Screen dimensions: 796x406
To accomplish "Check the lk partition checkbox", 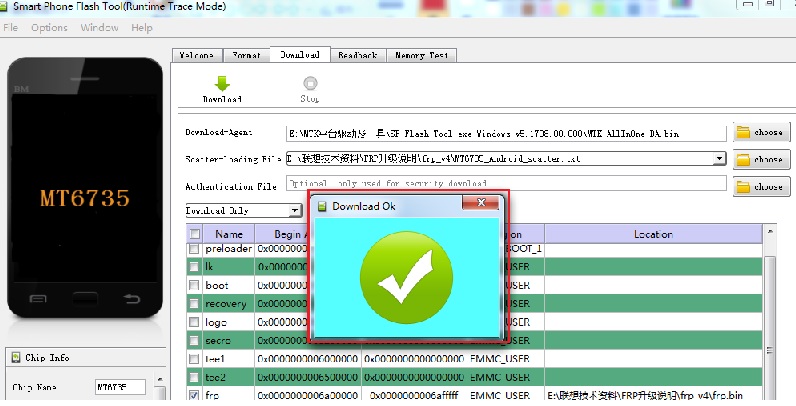I will pyautogui.click(x=193, y=267).
